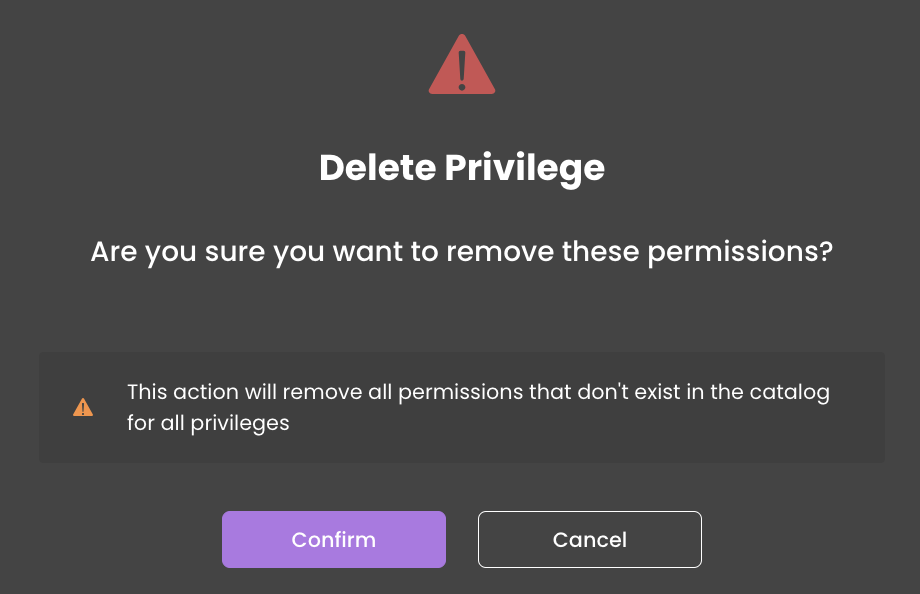Click the Delete Privilege heading
Image resolution: width=920 pixels, height=594 pixels.
(x=462, y=168)
